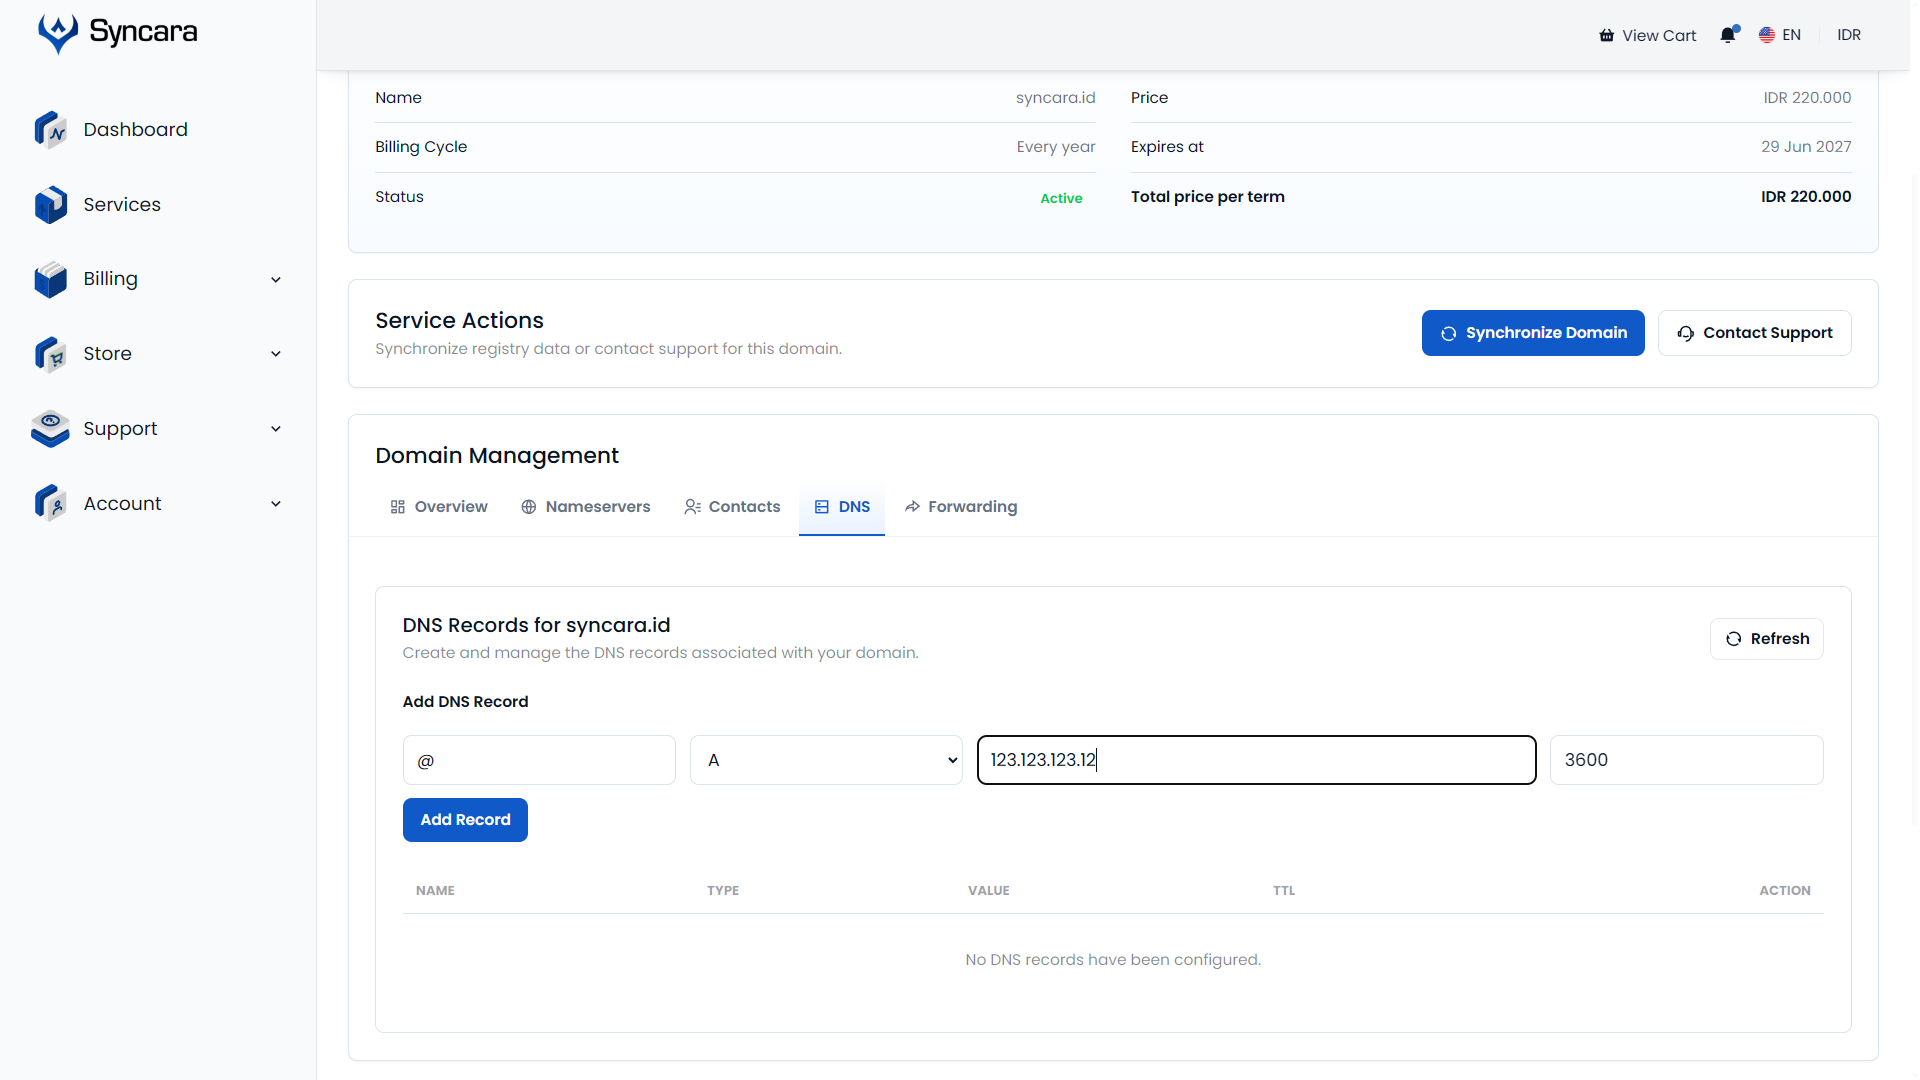Open the Dashboard sidebar icon

[x=51, y=130]
